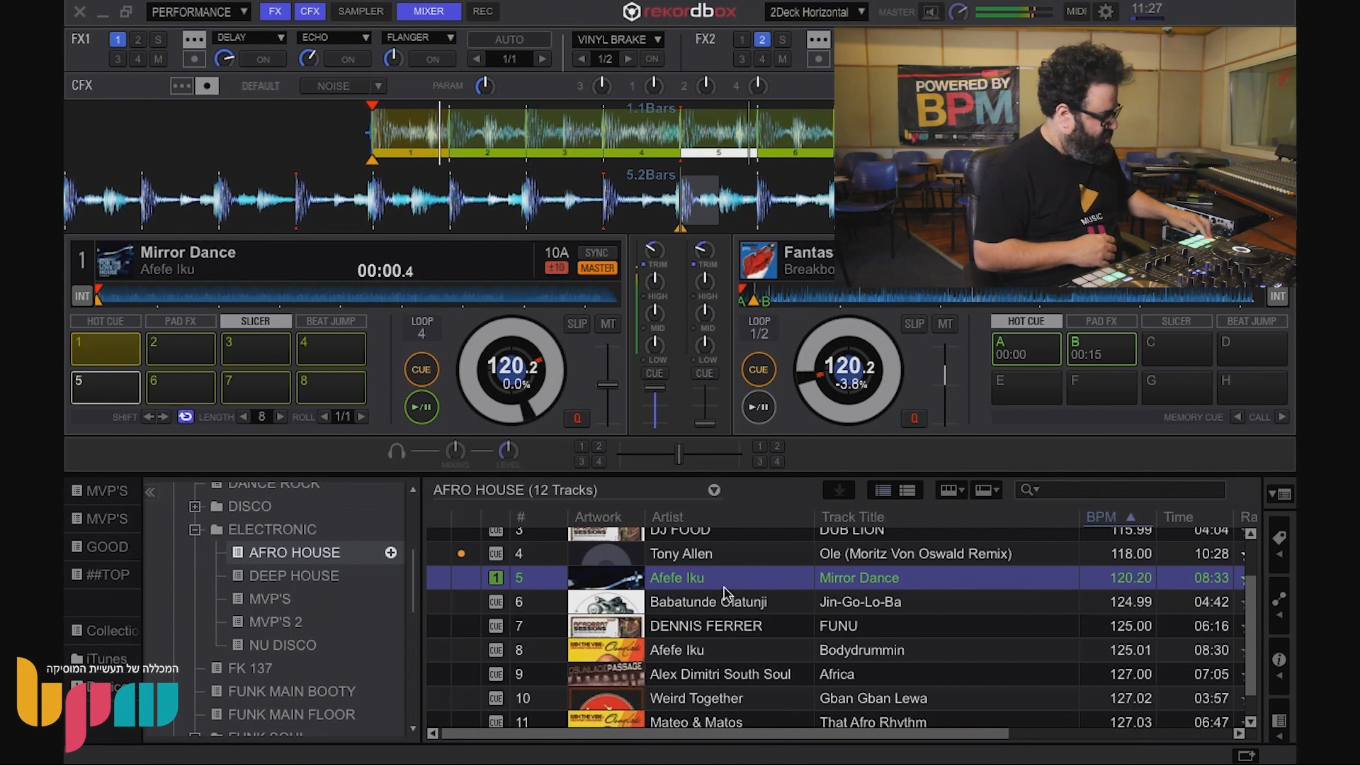Click the MIDI button
This screenshot has height=765, width=1360.
click(1076, 12)
